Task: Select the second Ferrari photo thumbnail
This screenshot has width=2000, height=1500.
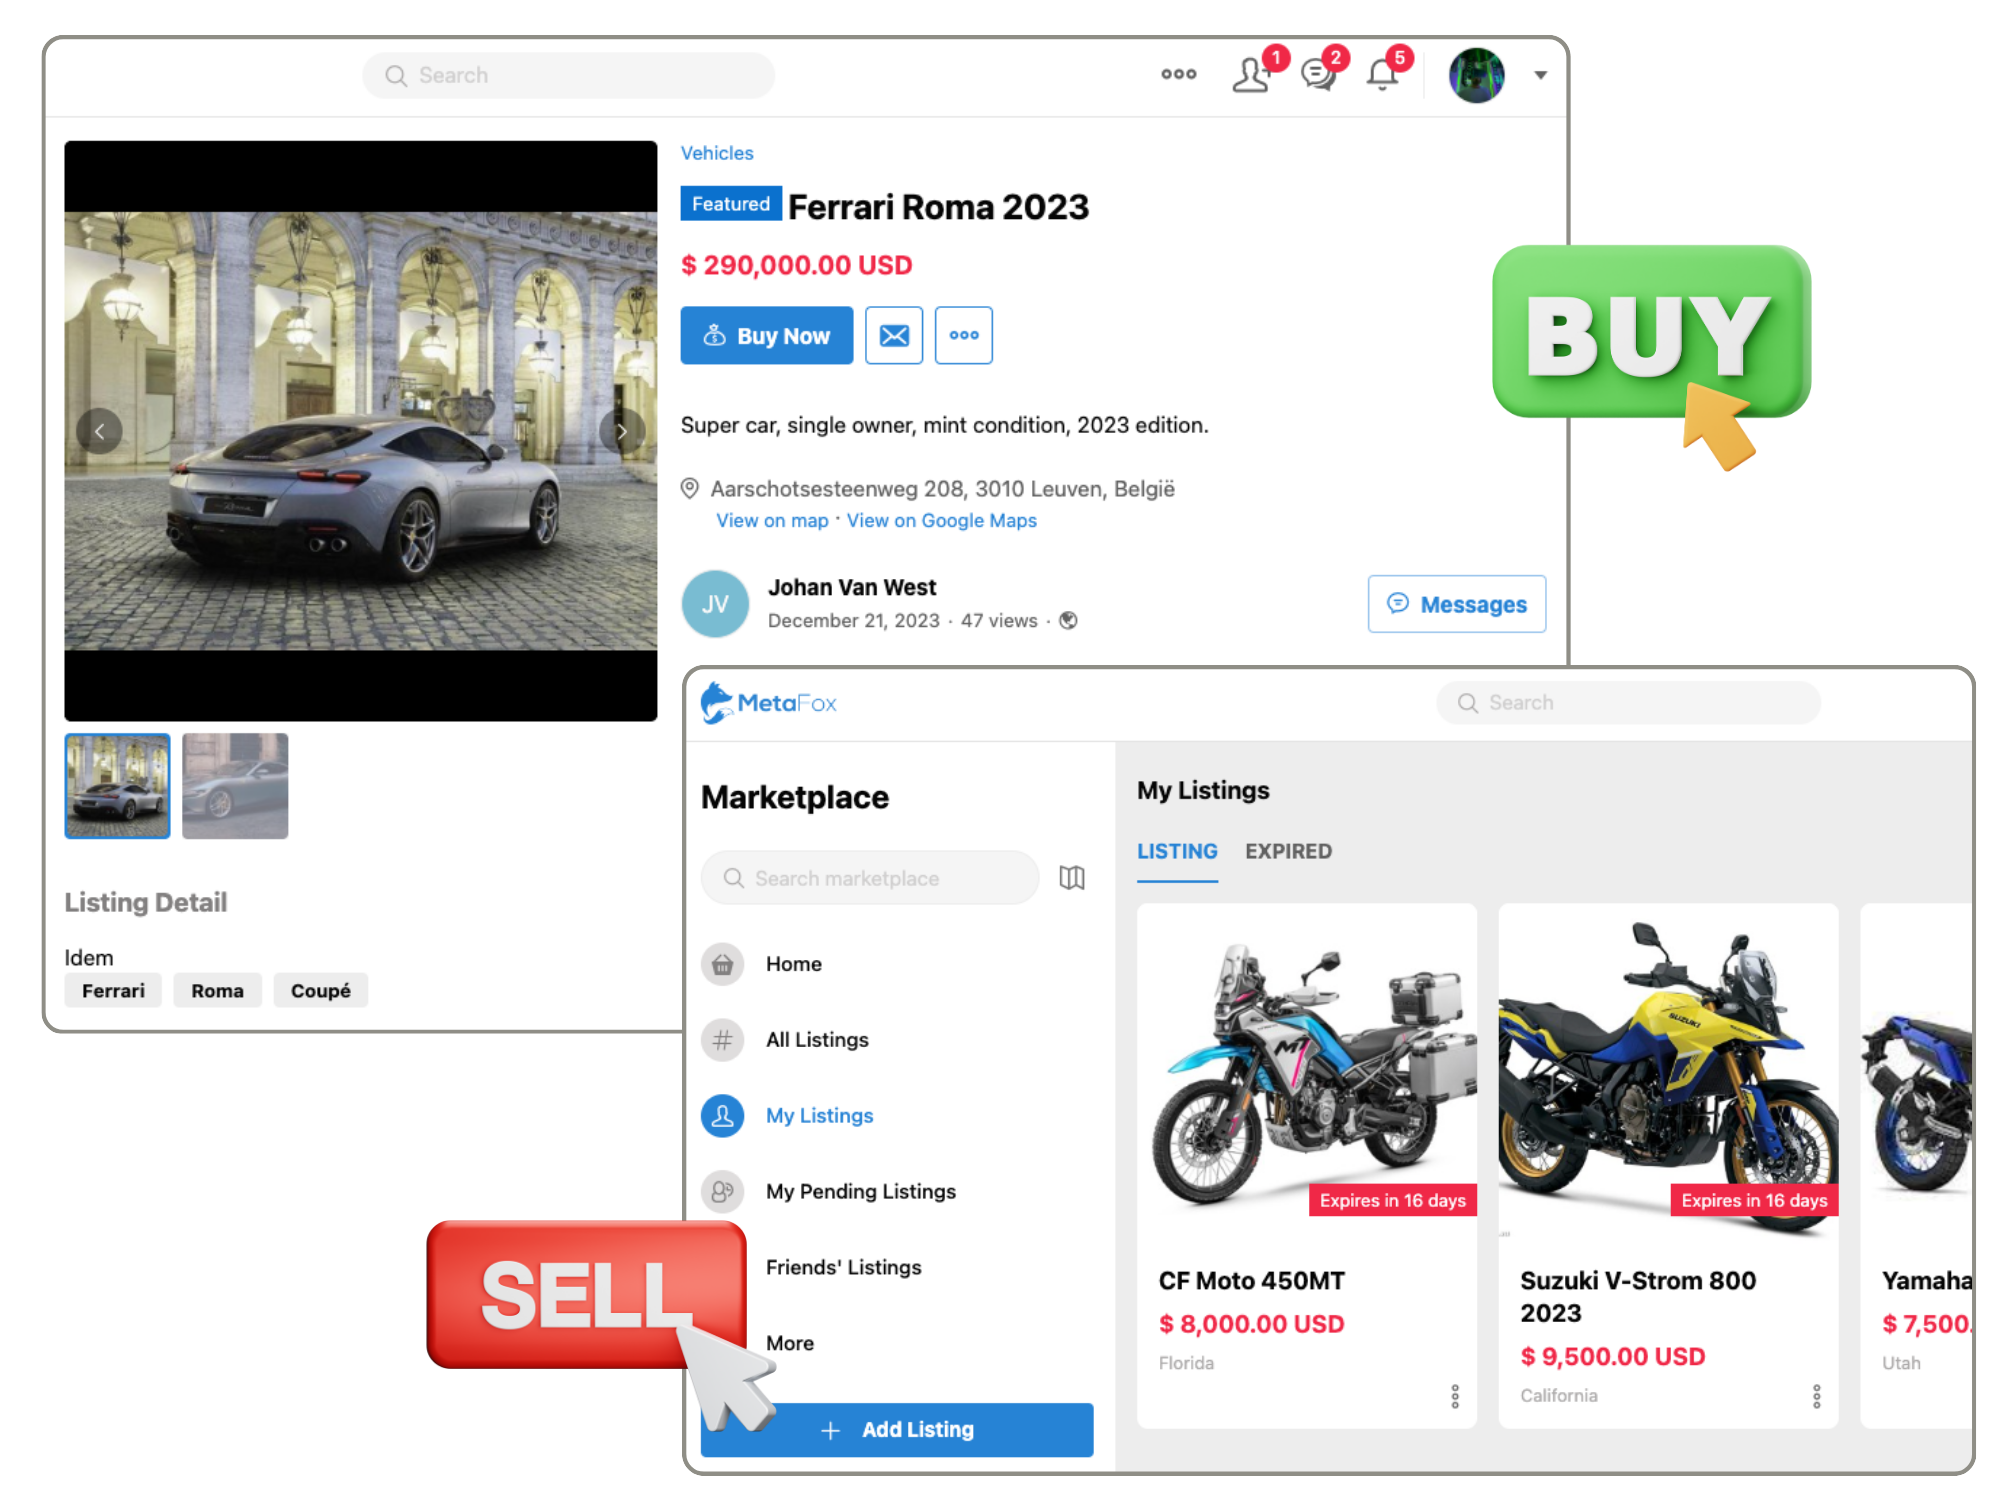Action: tap(234, 787)
